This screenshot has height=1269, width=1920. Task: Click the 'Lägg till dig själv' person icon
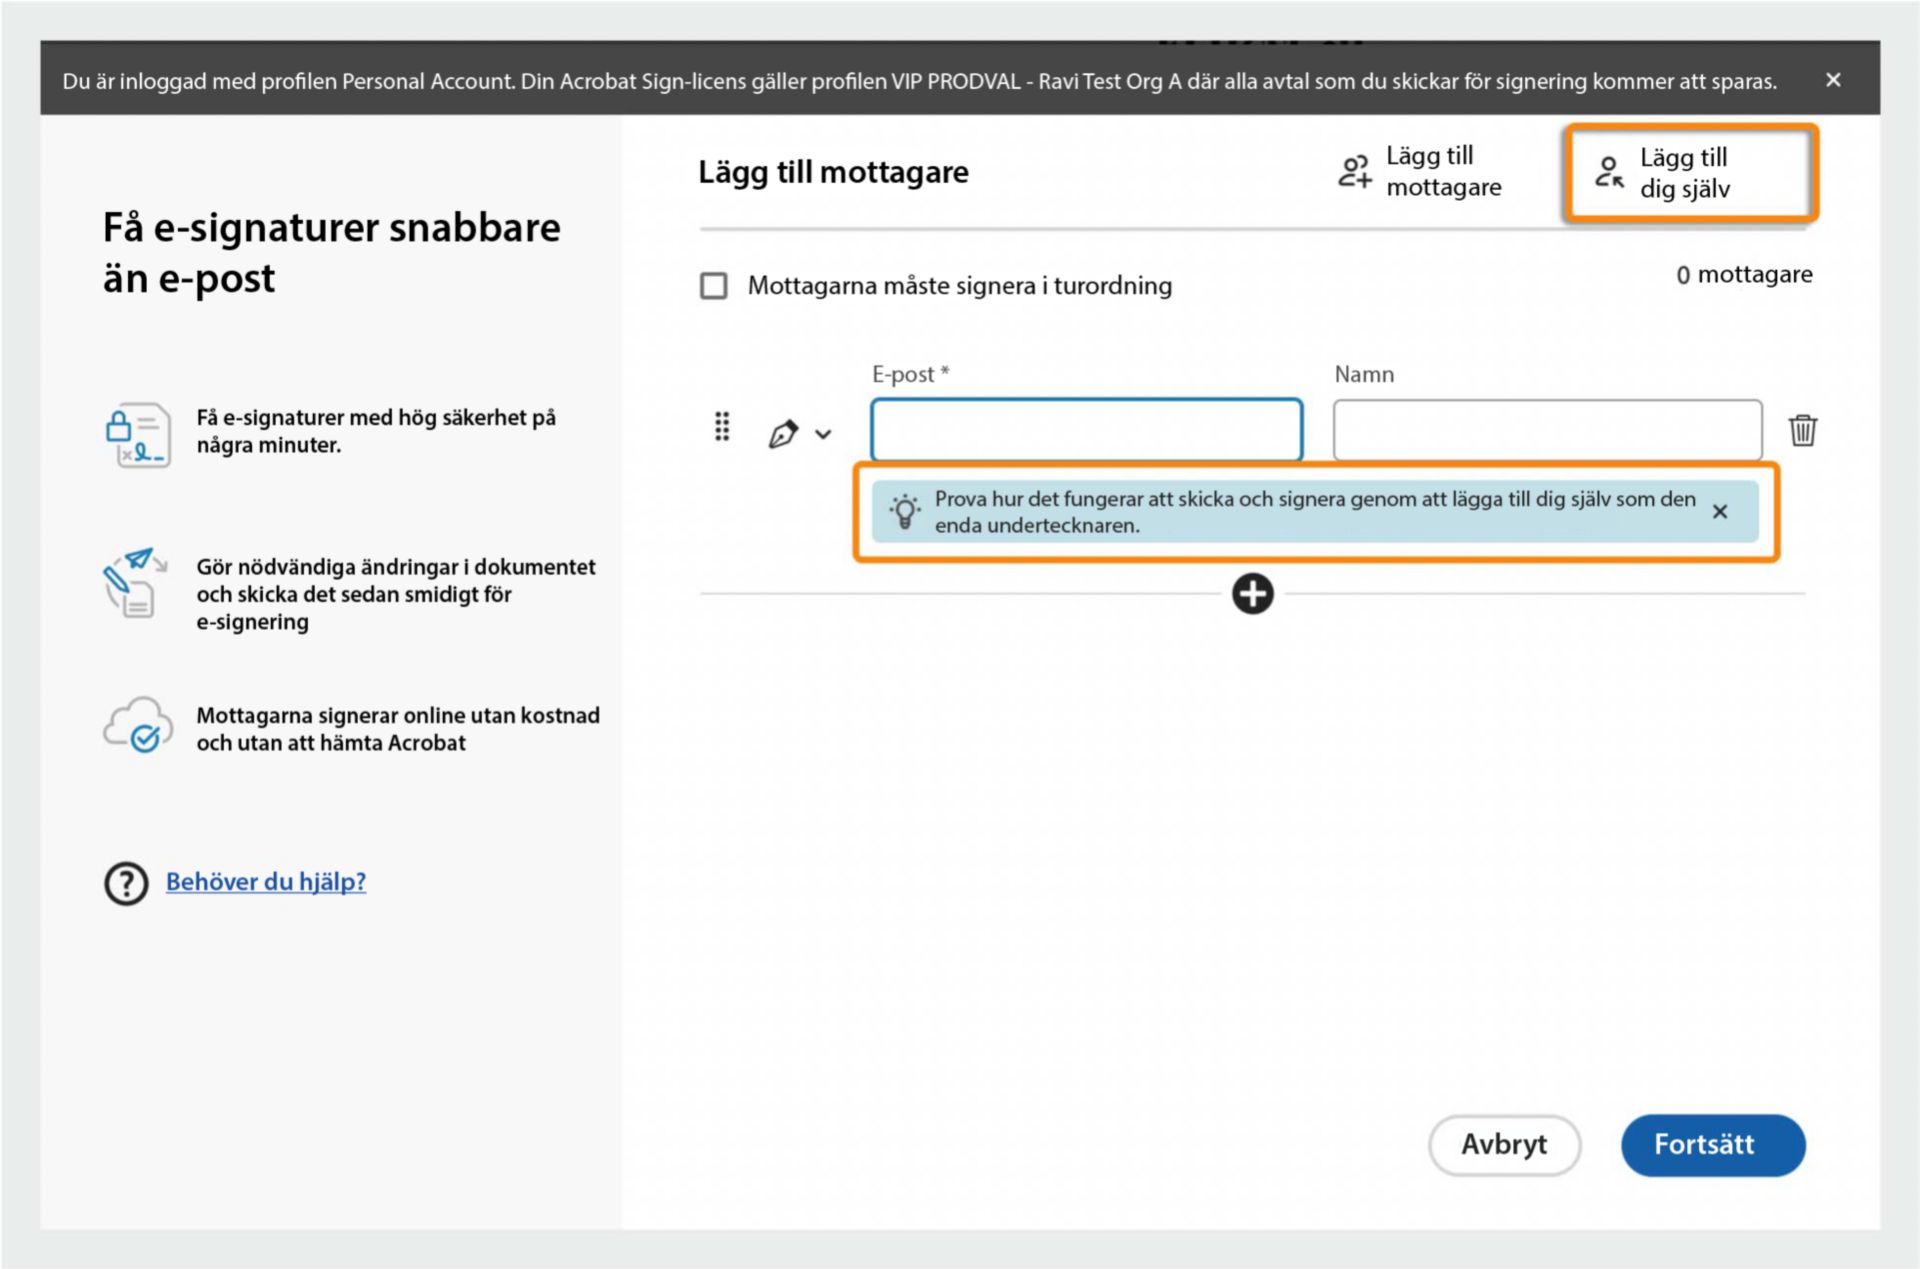(x=1608, y=172)
